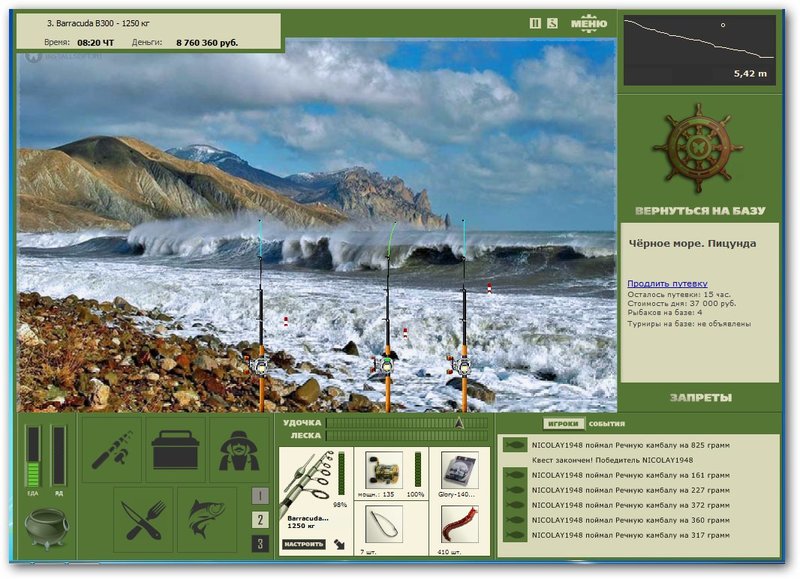Click the fisherman profile icon
The height and width of the screenshot is (579, 800).
tap(239, 449)
